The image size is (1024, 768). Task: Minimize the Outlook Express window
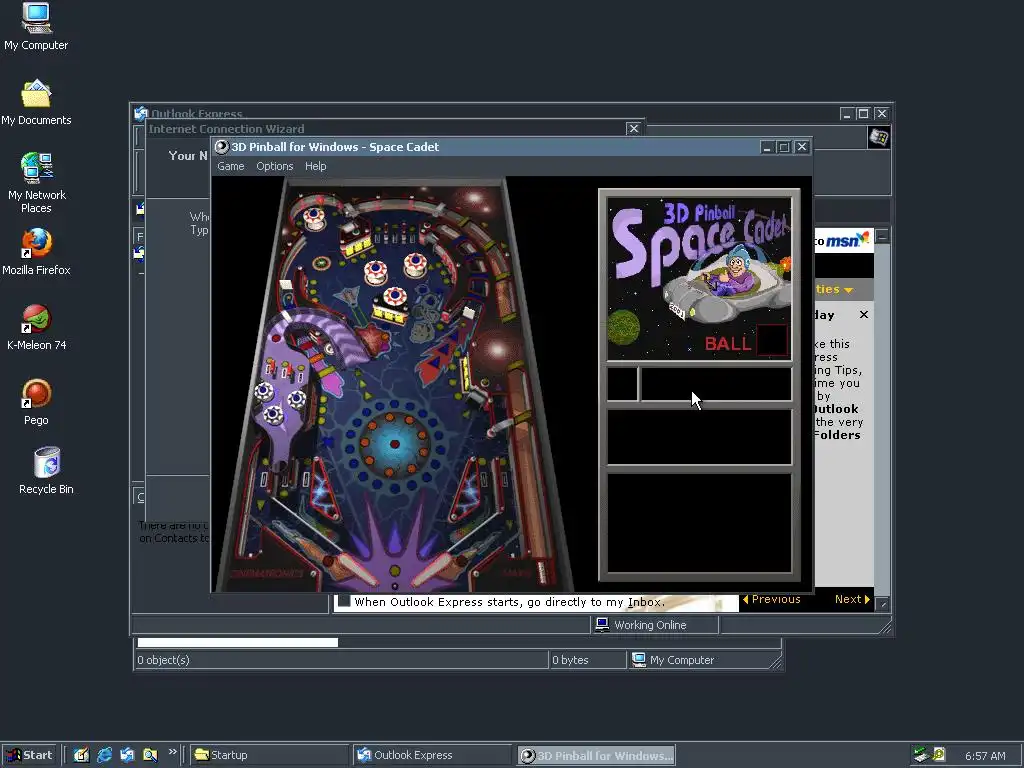point(846,114)
